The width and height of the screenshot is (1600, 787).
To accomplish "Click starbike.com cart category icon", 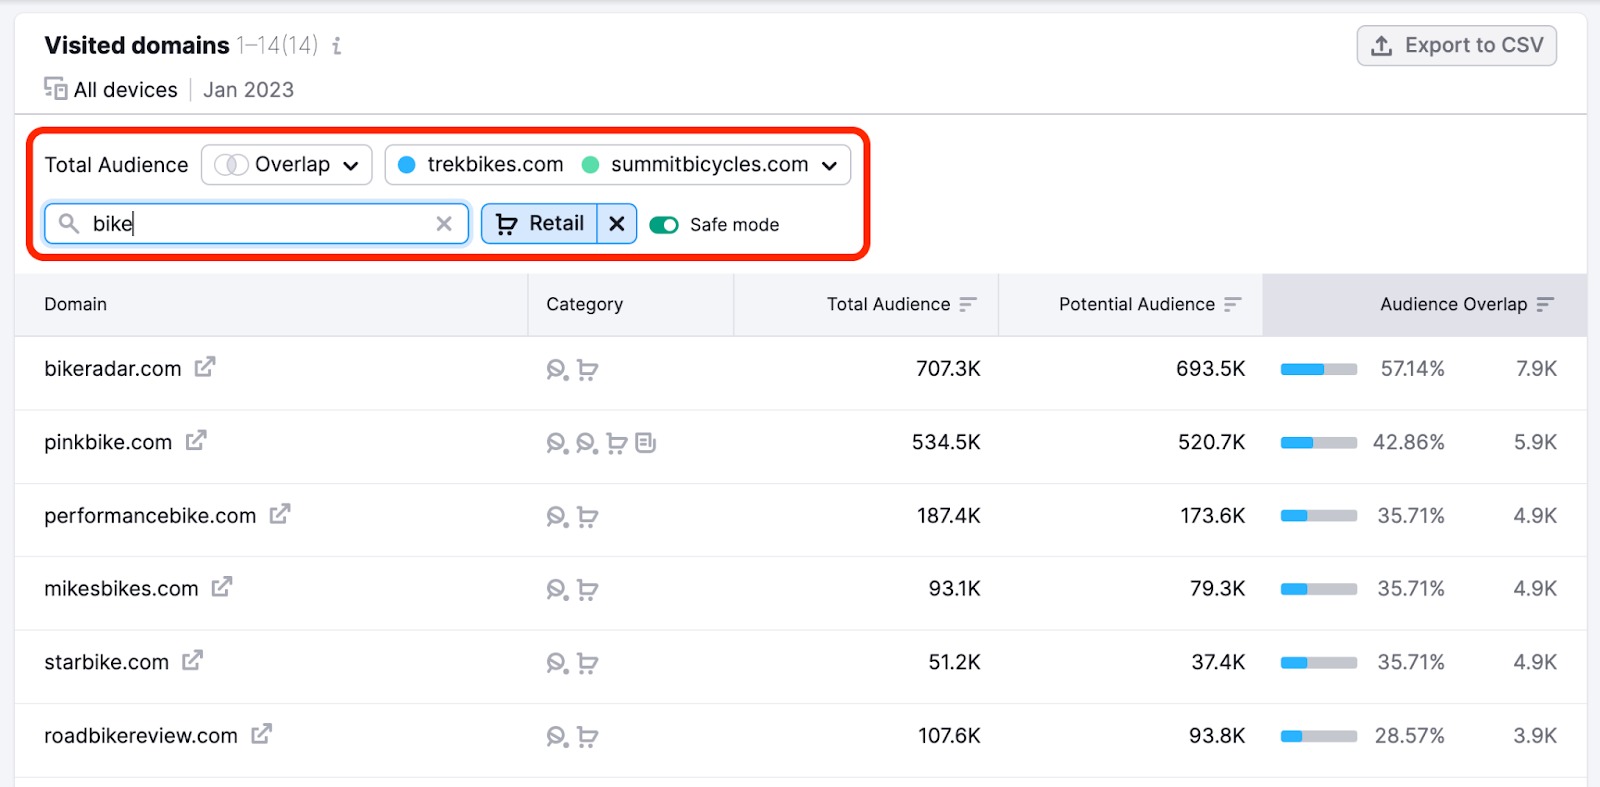I will point(588,663).
